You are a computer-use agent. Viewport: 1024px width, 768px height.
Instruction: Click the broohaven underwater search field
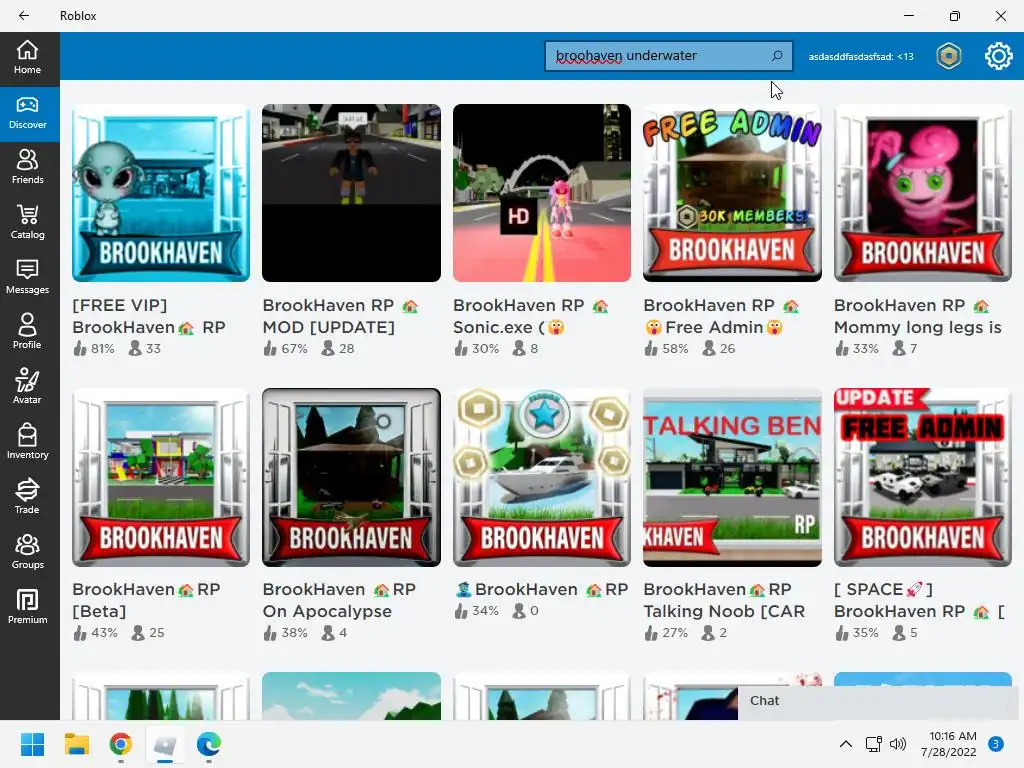pyautogui.click(x=669, y=56)
